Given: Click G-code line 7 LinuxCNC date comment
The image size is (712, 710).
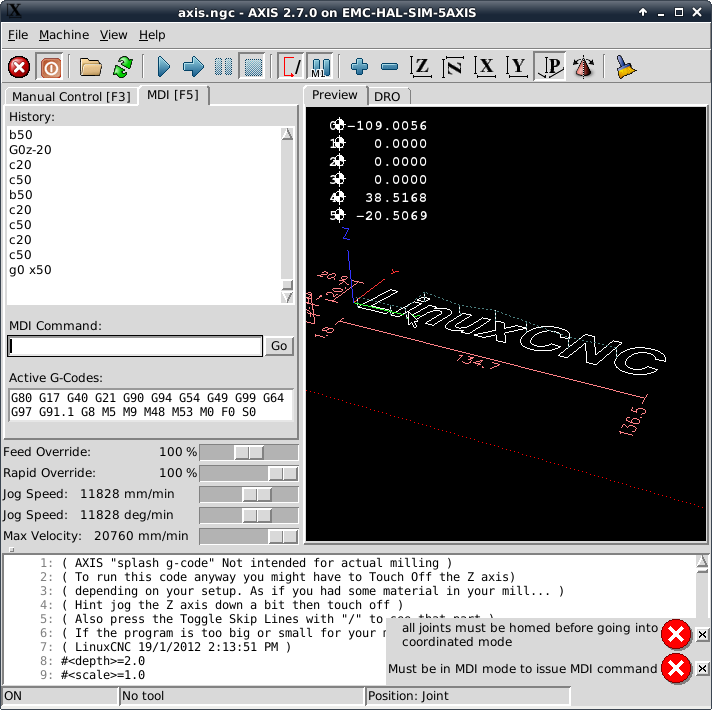Looking at the screenshot, I should click(176, 647).
